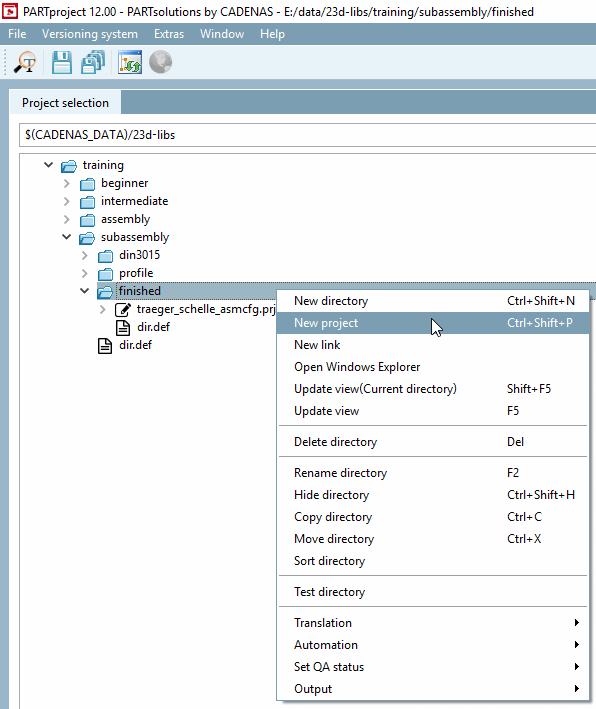The height and width of the screenshot is (709, 596).
Task: Click the save floppy disk icon
Action: coord(61,62)
